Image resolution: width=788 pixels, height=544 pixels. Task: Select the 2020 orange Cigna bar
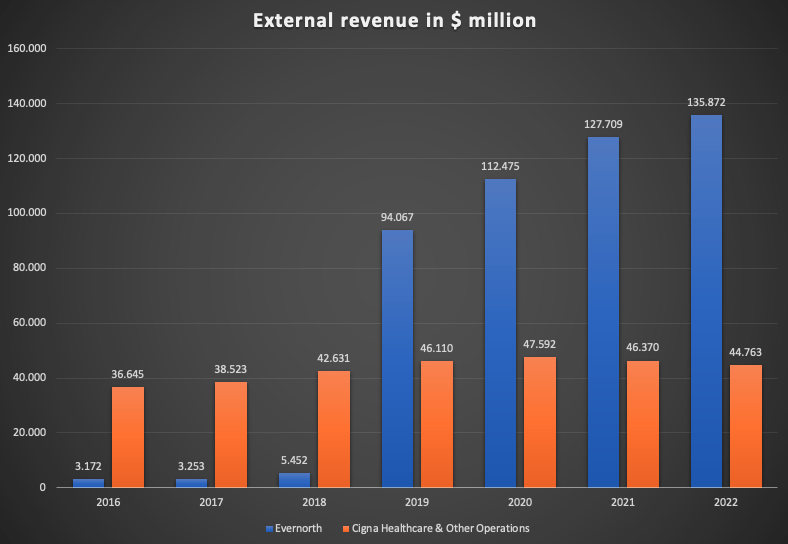click(540, 422)
